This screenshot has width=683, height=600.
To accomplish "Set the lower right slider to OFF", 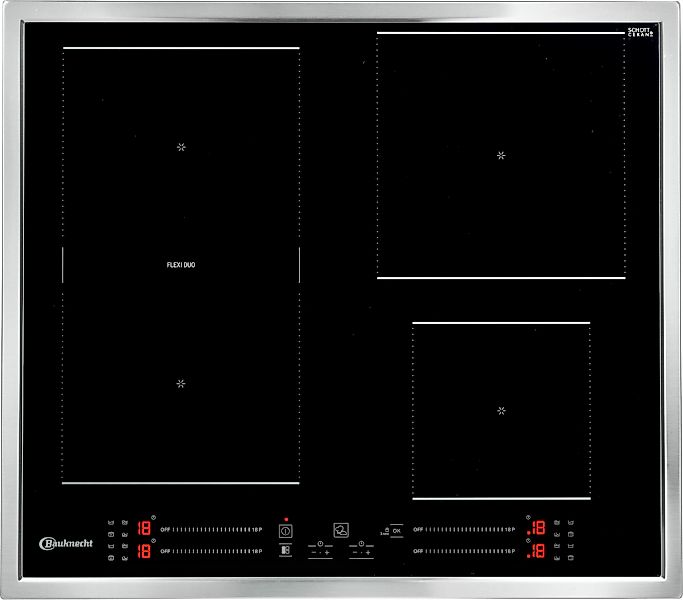I will click(x=418, y=551).
